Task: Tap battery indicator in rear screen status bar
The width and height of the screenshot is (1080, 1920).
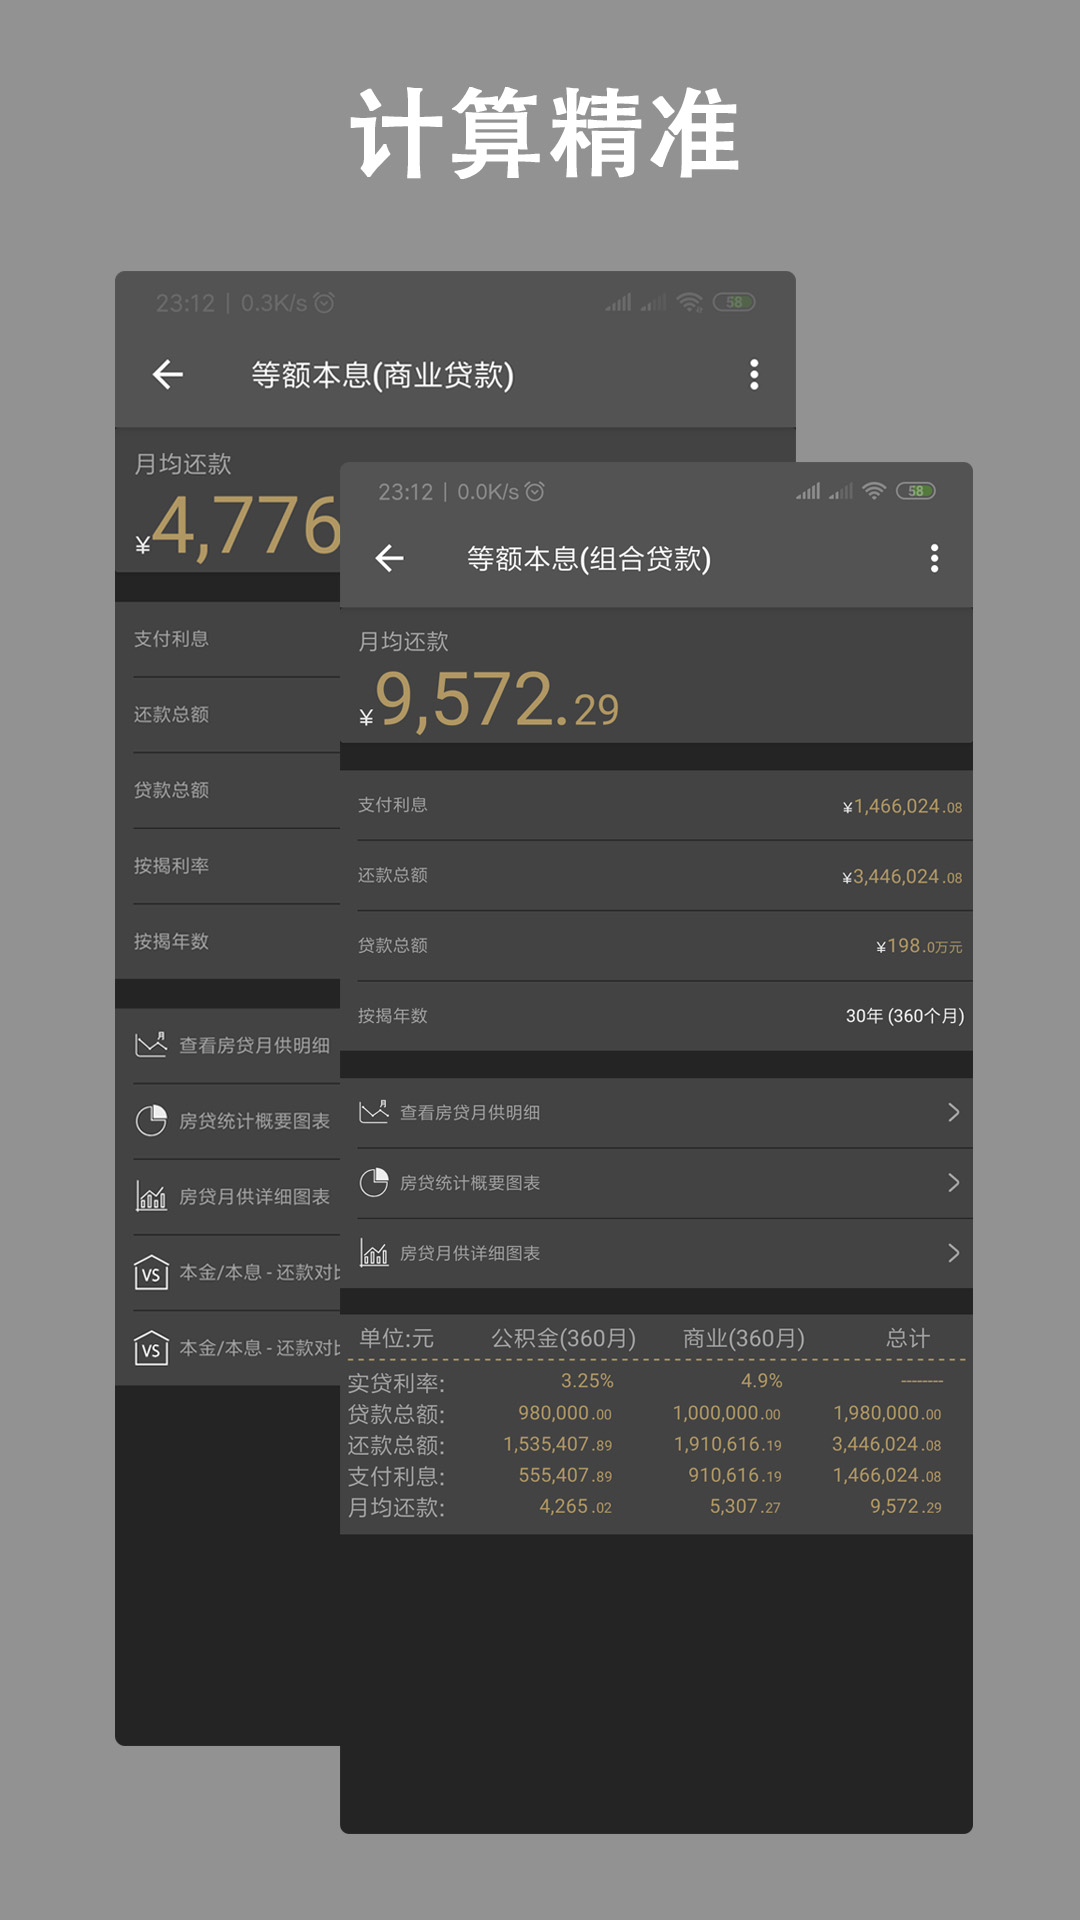Action: point(734,302)
